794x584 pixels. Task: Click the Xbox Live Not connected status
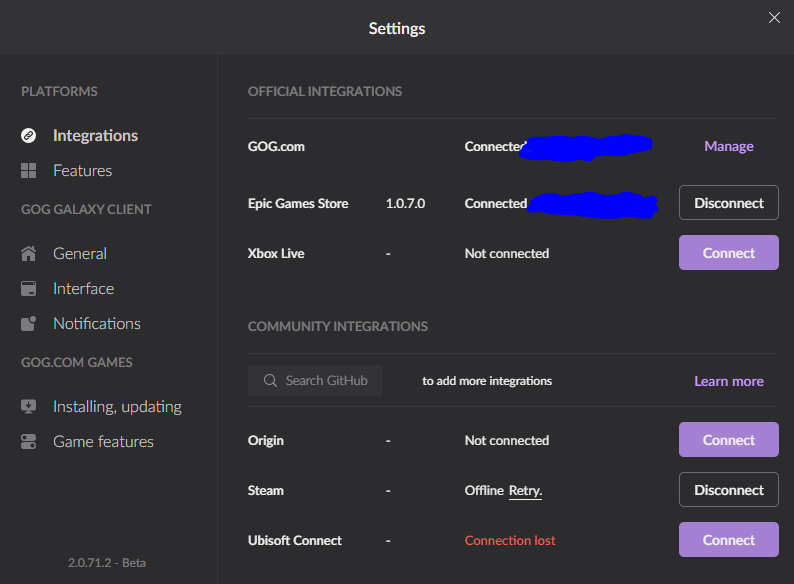(507, 253)
